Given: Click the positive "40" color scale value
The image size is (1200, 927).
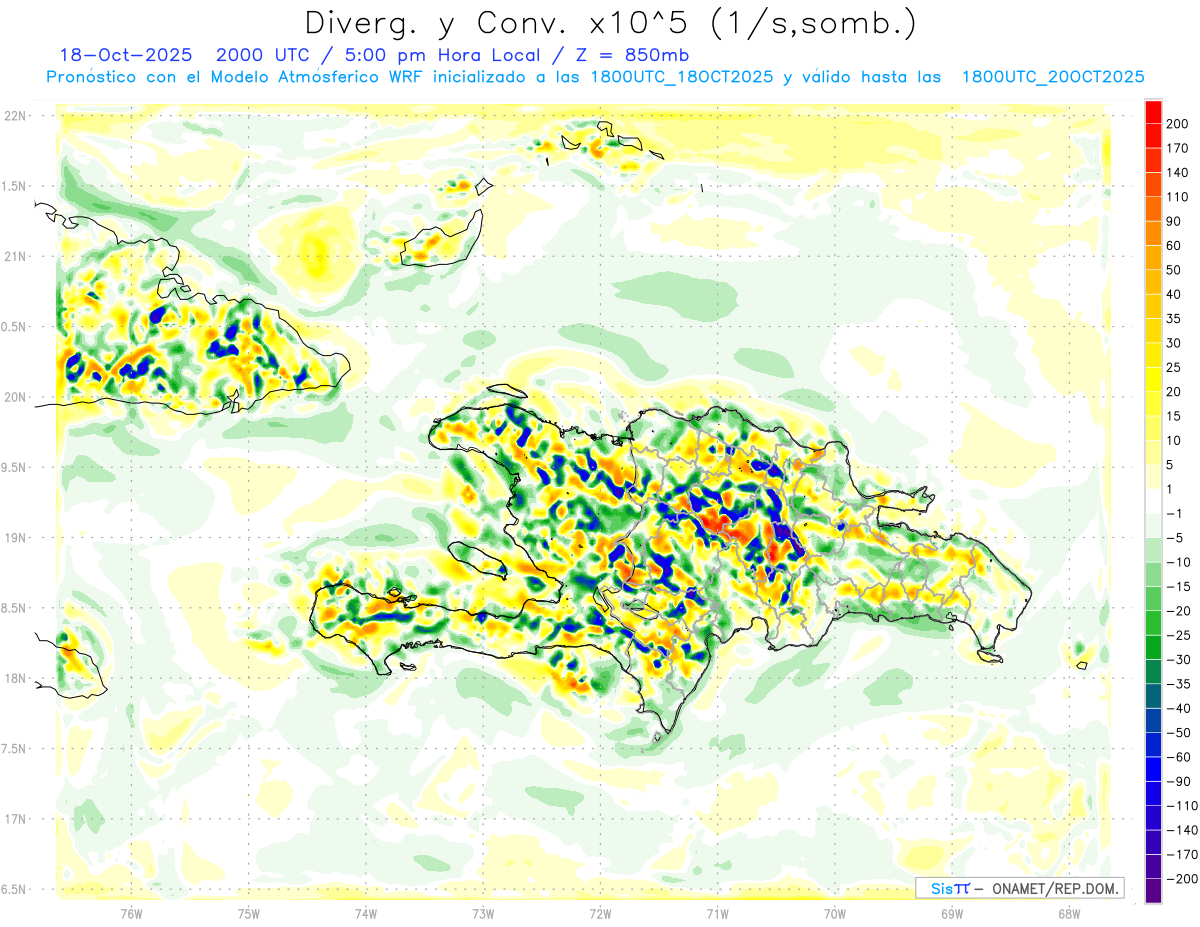Looking at the screenshot, I should pyautogui.click(x=1174, y=295).
